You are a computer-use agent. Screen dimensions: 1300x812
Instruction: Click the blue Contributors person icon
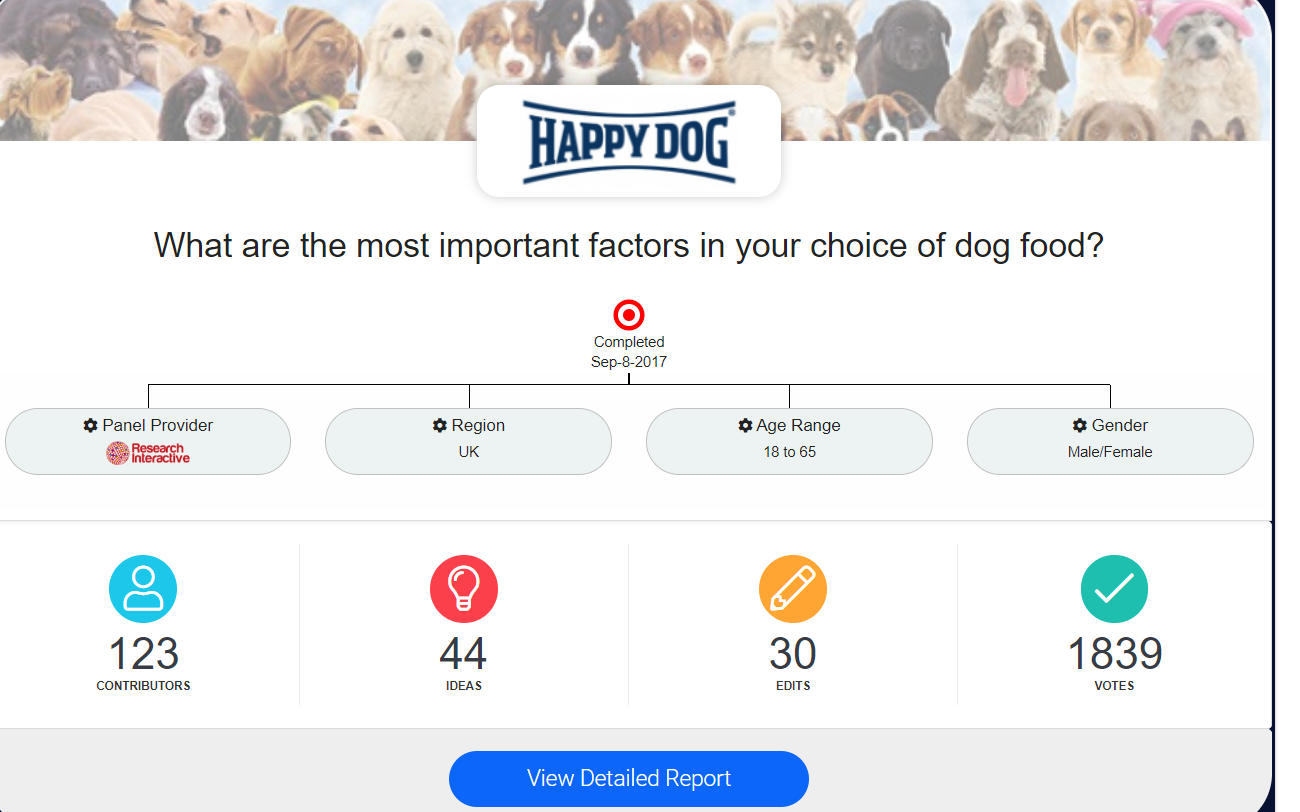click(143, 589)
